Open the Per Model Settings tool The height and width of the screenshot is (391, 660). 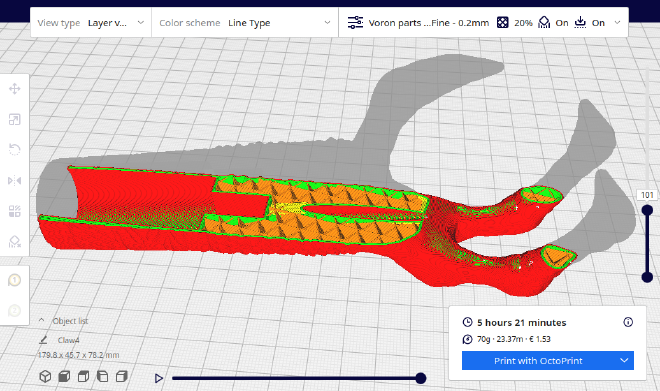(14, 211)
